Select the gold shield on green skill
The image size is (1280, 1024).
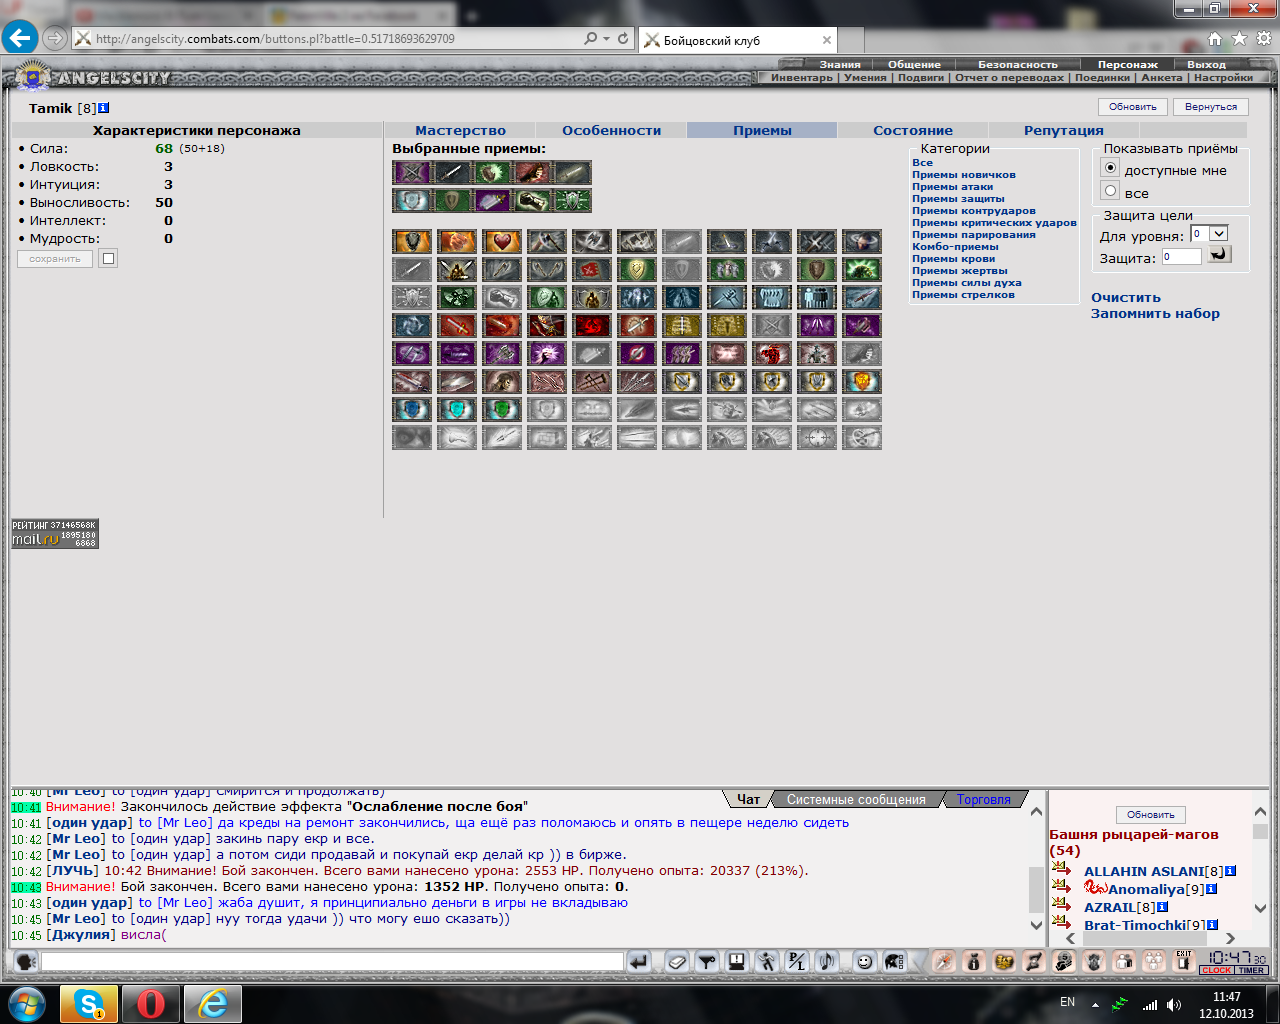coord(637,269)
